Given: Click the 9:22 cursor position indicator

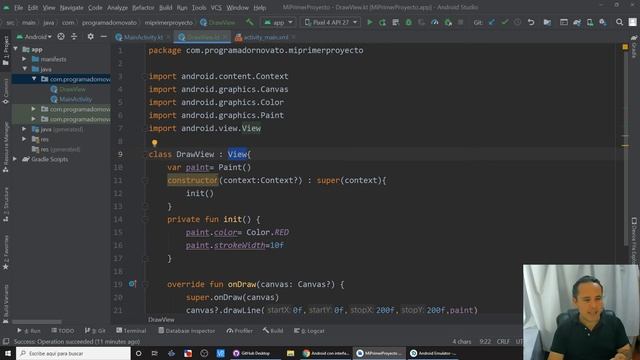Looking at the screenshot, I should pos(485,341).
